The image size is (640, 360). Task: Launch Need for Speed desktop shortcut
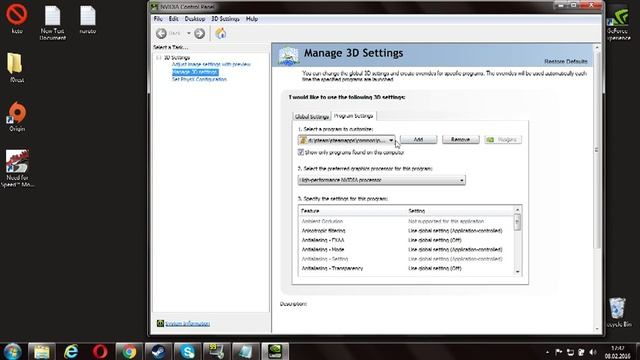coord(17,168)
